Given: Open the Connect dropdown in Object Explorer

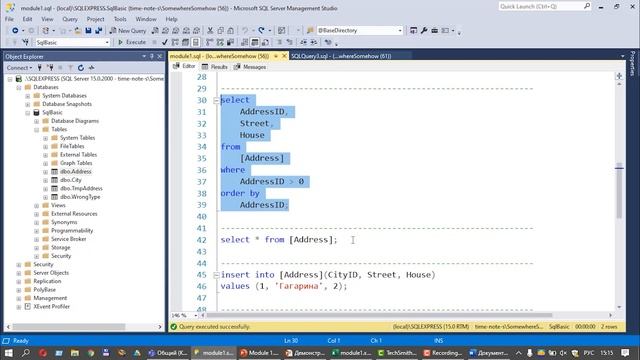Looking at the screenshot, I should (x=20, y=68).
